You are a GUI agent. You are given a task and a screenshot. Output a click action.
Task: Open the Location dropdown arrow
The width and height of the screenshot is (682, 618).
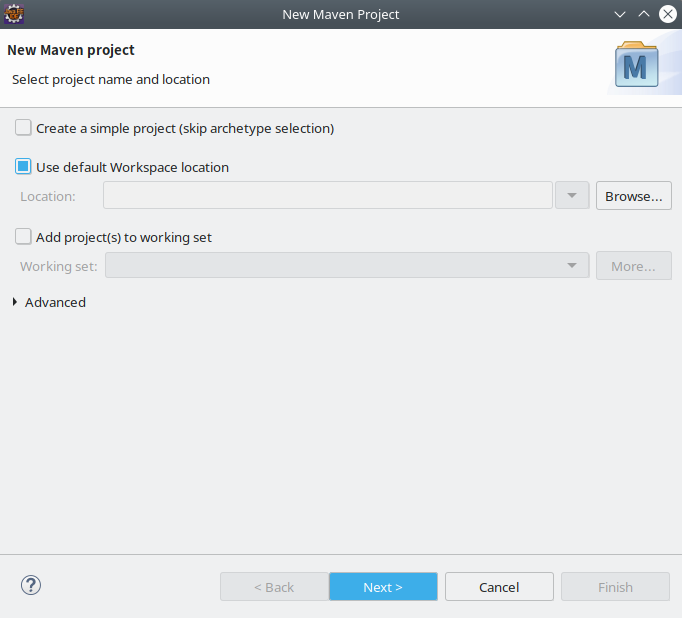(x=572, y=196)
